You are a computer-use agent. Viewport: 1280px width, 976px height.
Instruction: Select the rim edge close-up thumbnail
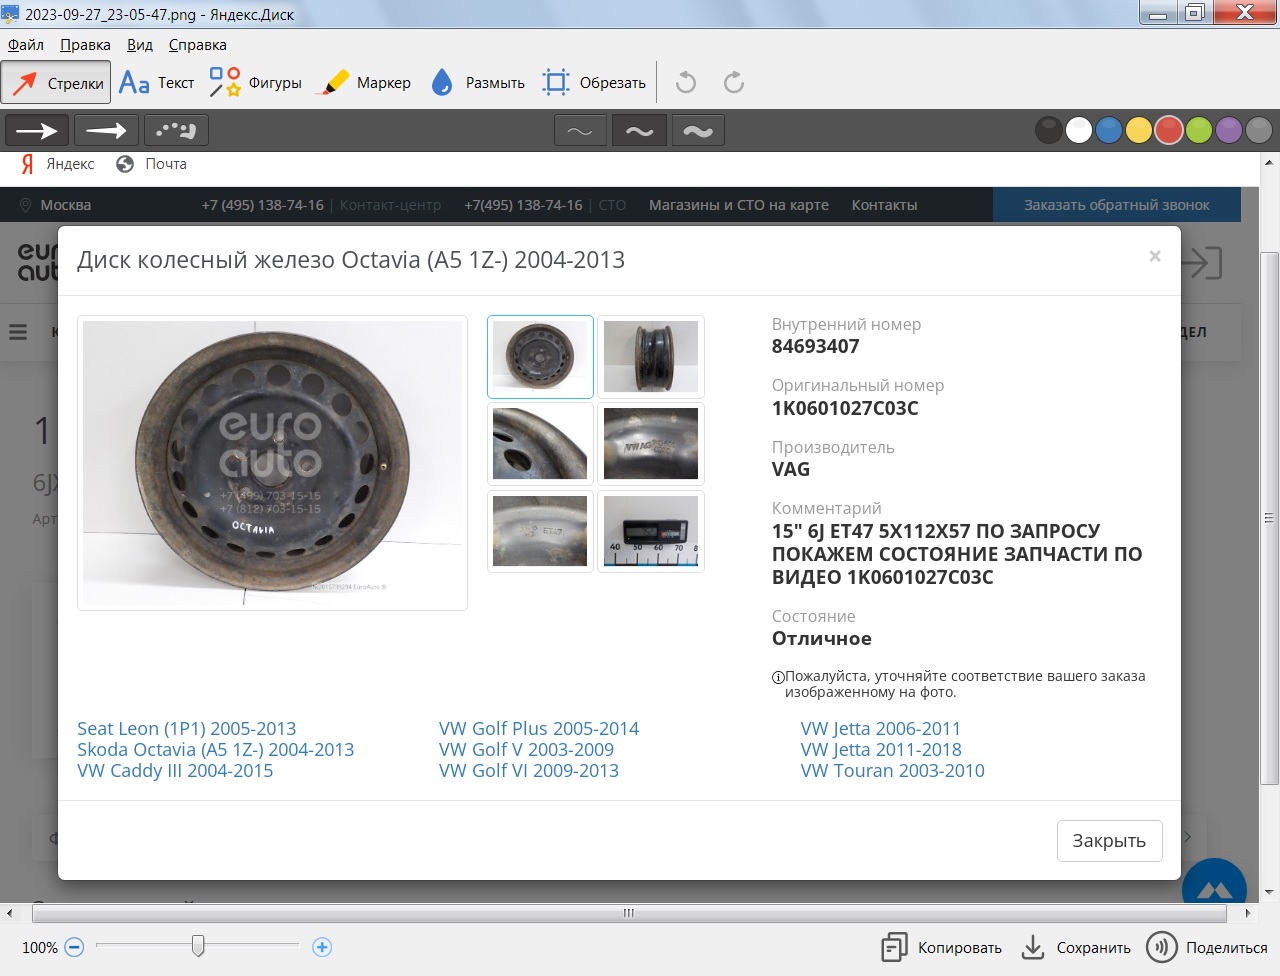540,444
